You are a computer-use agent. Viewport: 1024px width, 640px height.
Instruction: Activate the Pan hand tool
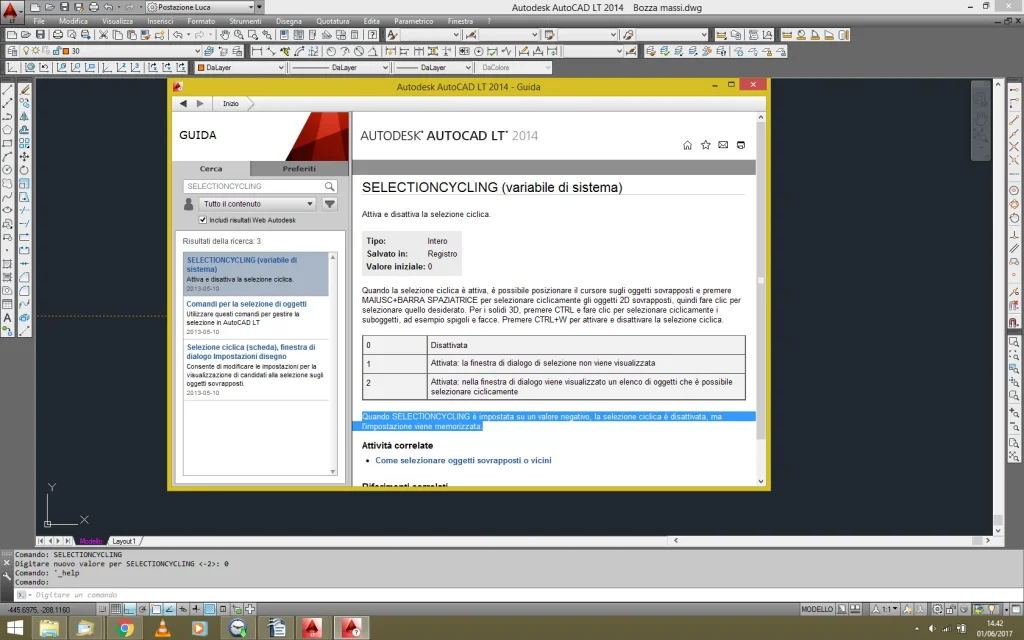coord(225,35)
